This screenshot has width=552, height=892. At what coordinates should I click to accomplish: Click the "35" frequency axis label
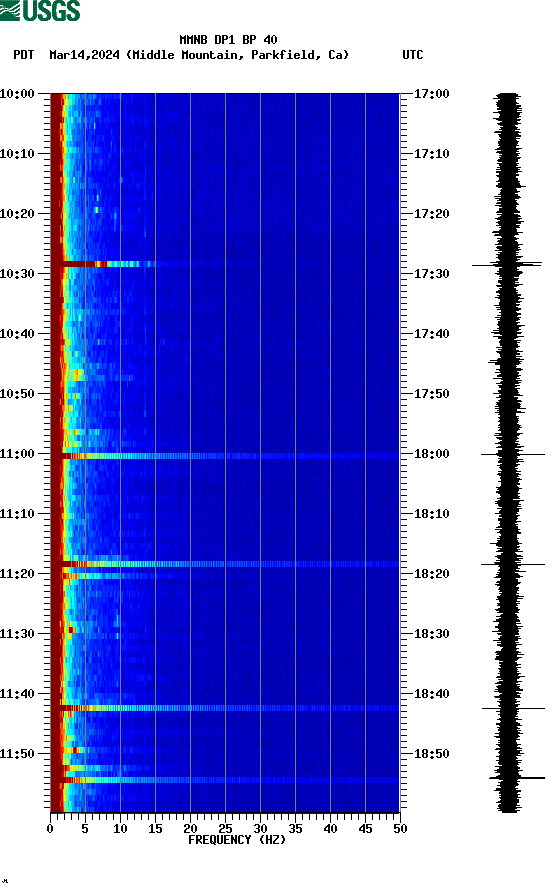click(x=295, y=829)
